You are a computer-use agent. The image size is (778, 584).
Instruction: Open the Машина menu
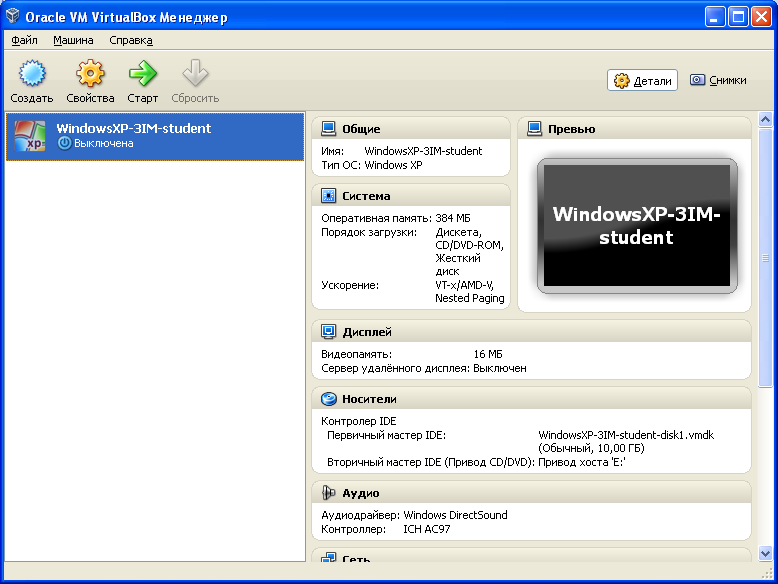tap(73, 40)
